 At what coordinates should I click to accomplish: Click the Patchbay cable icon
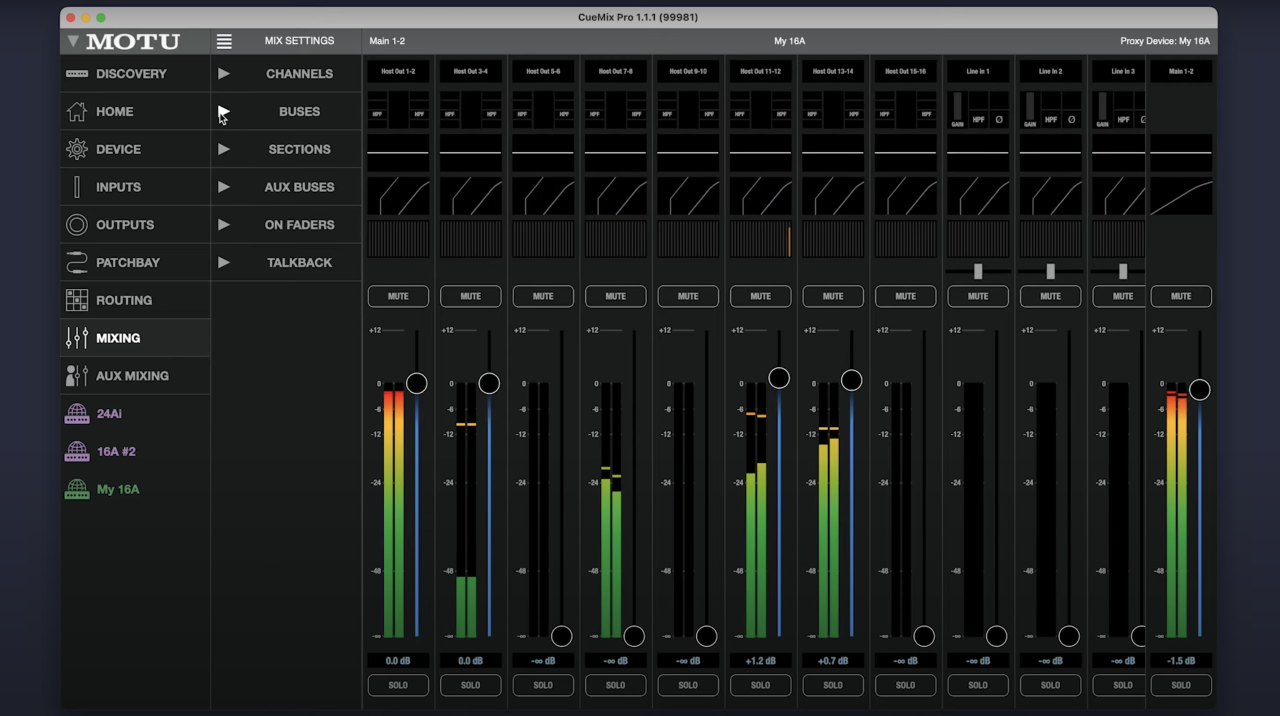(77, 263)
